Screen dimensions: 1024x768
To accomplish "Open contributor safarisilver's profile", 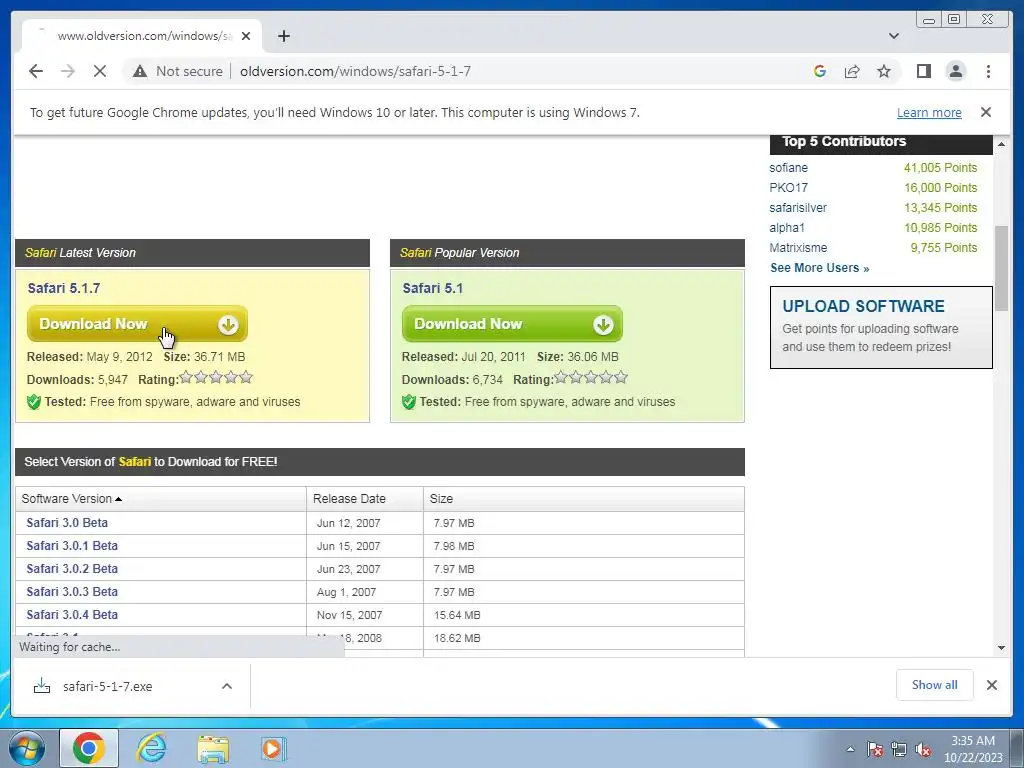I will (798, 208).
